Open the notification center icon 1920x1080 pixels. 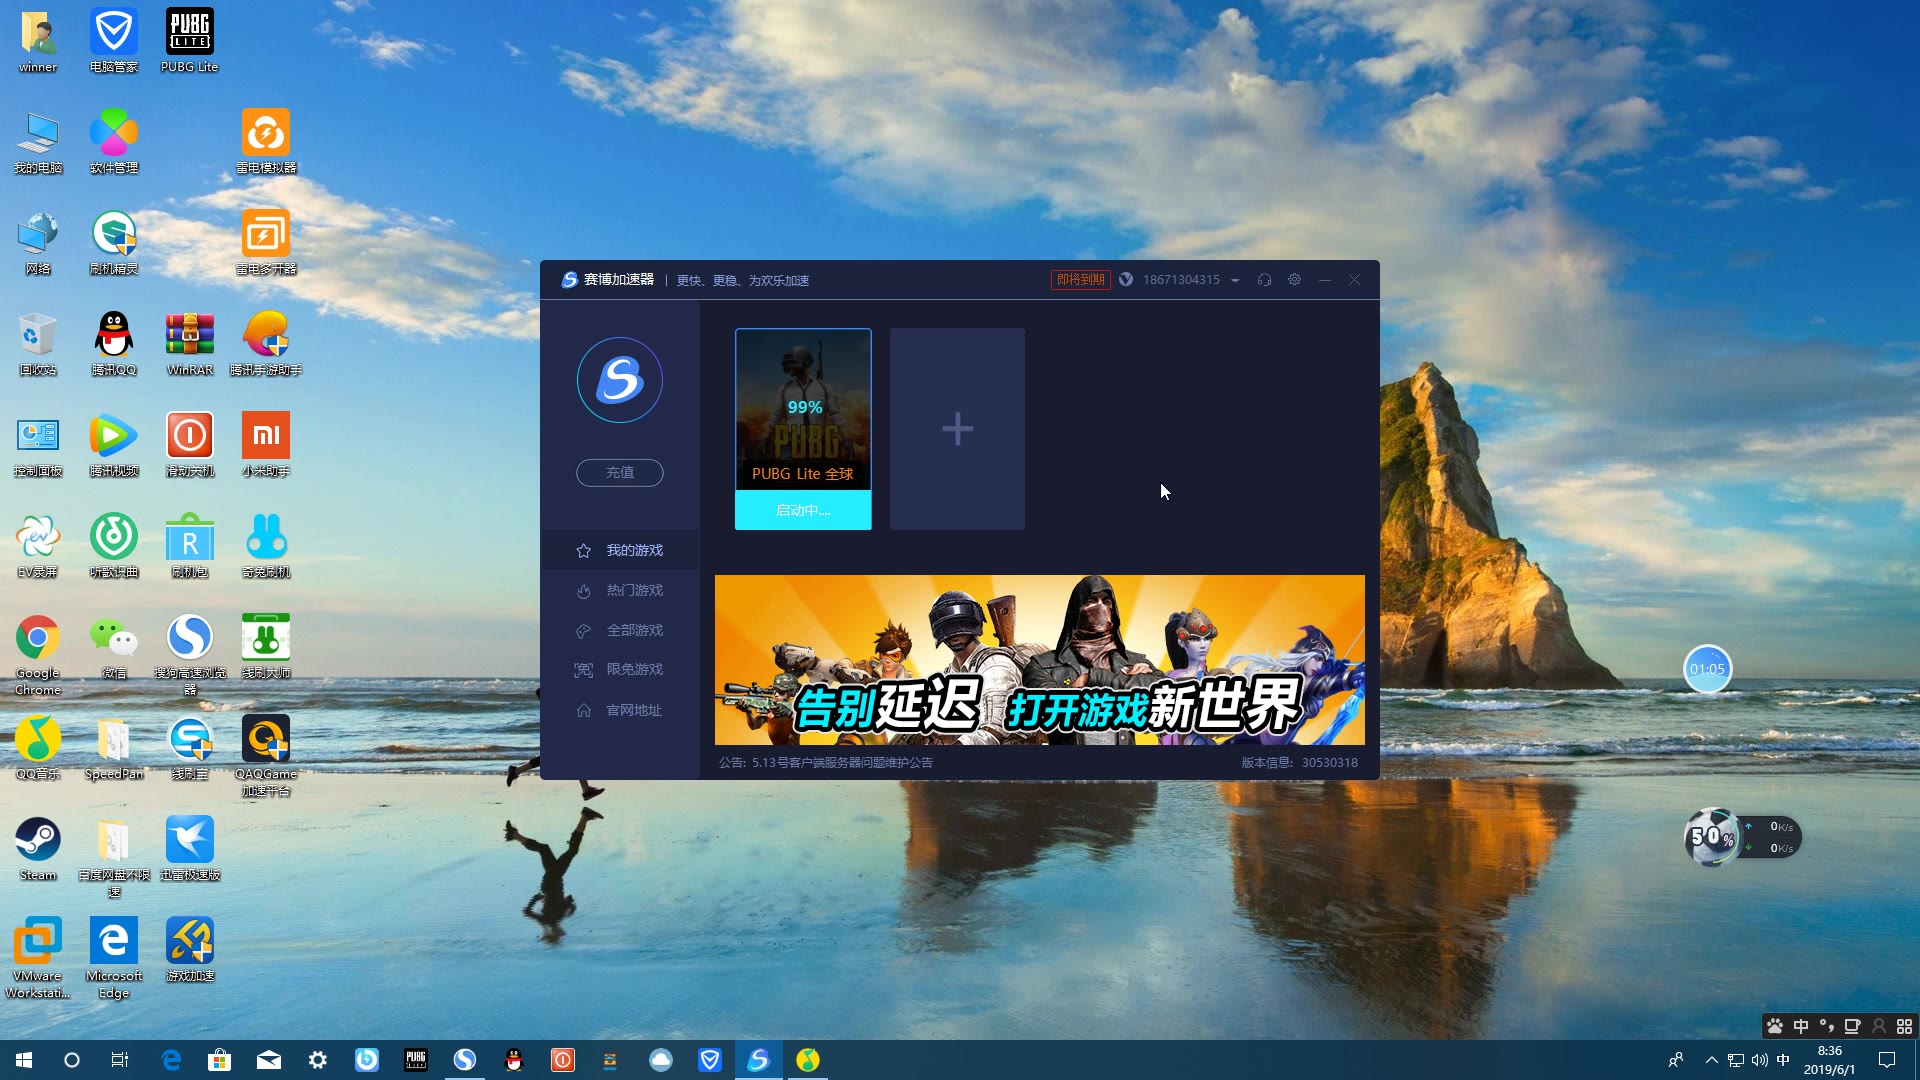[1887, 1060]
